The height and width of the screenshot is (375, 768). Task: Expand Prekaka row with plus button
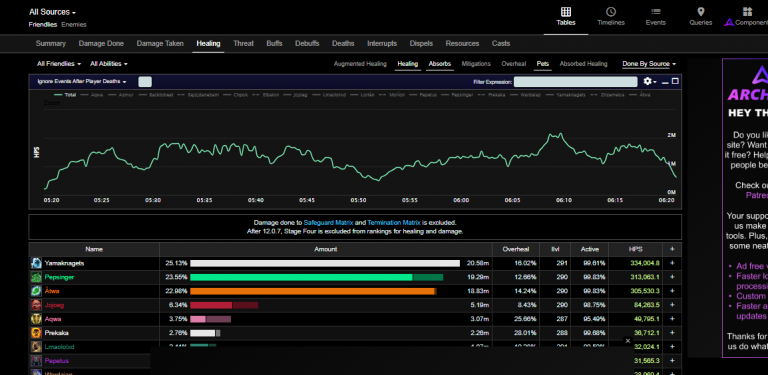pos(672,333)
